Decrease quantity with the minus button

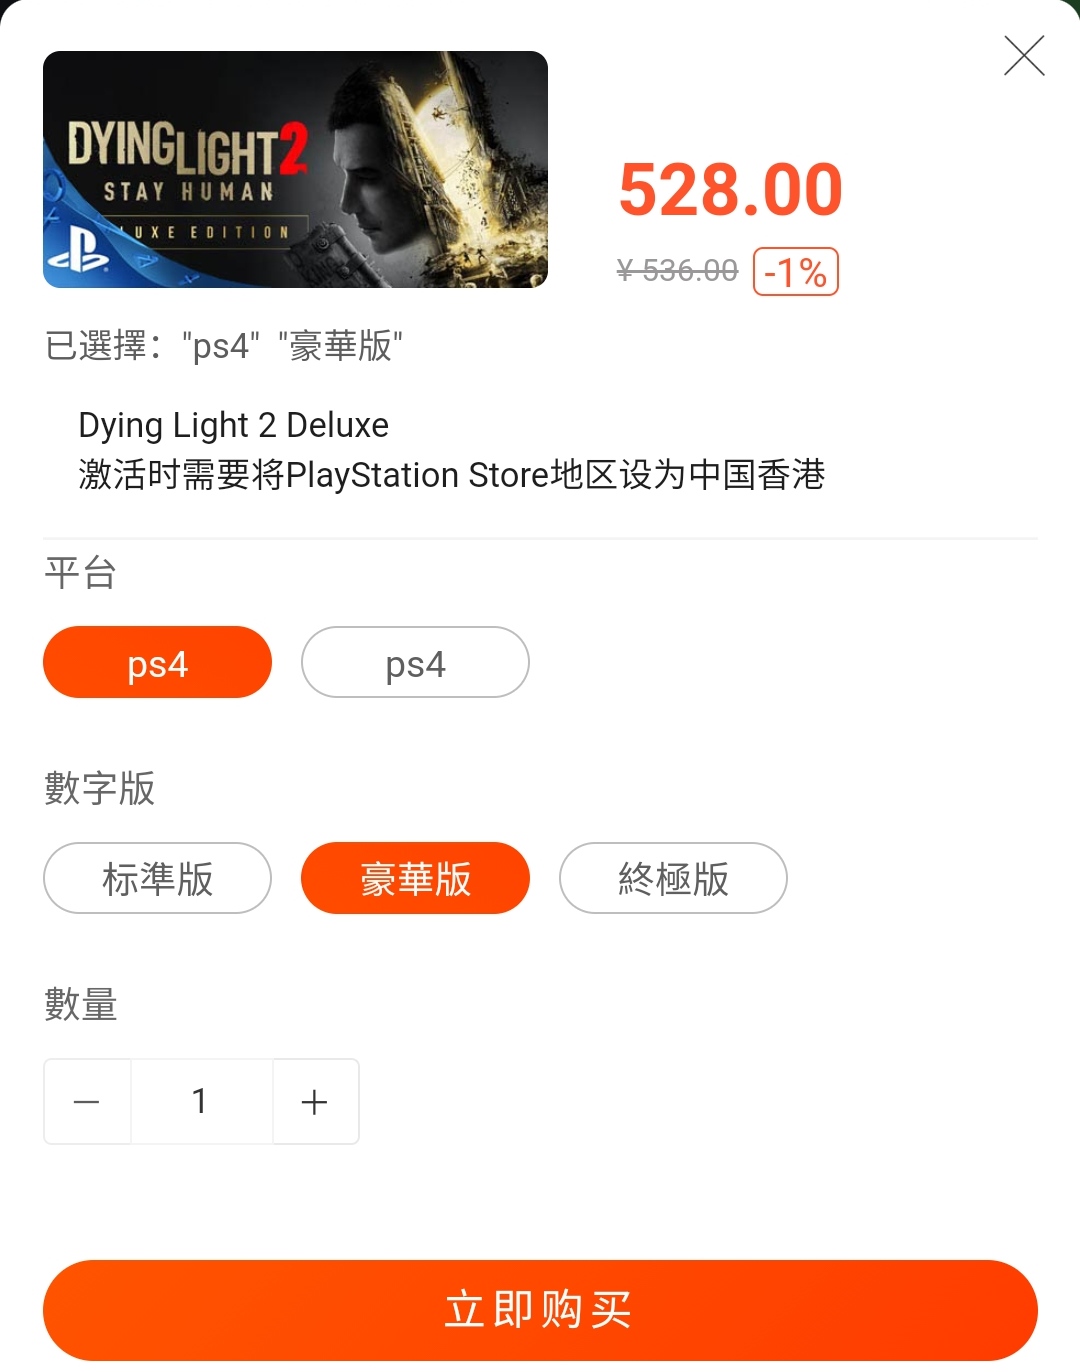pyautogui.click(x=87, y=1101)
